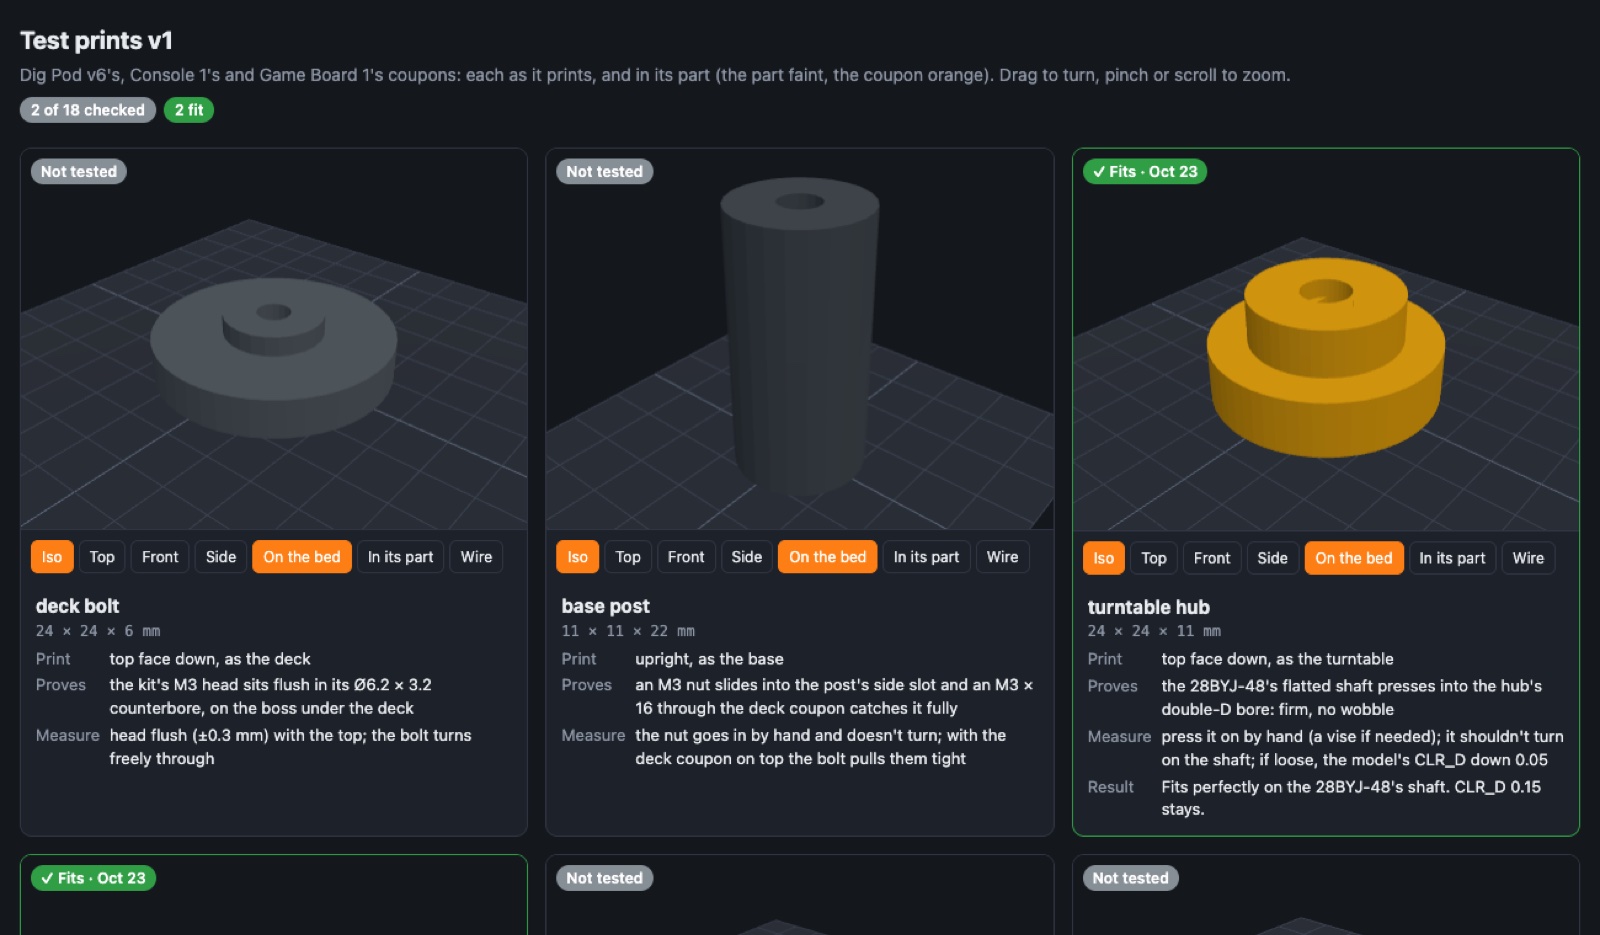The width and height of the screenshot is (1600, 935).
Task: Switch base post to Top view
Action: tap(628, 557)
